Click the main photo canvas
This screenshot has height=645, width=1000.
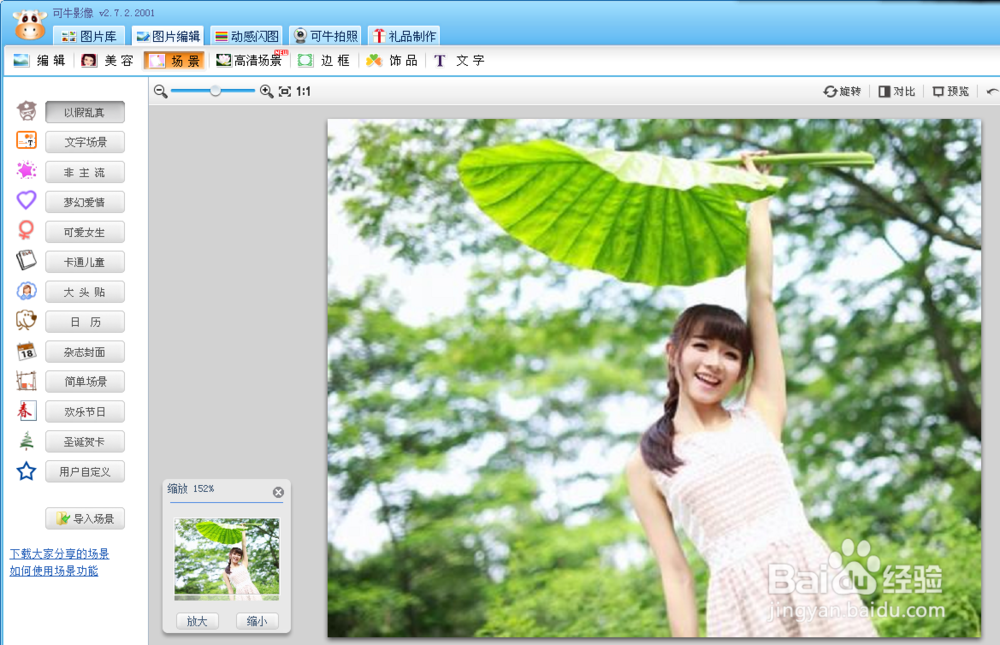[x=654, y=378]
